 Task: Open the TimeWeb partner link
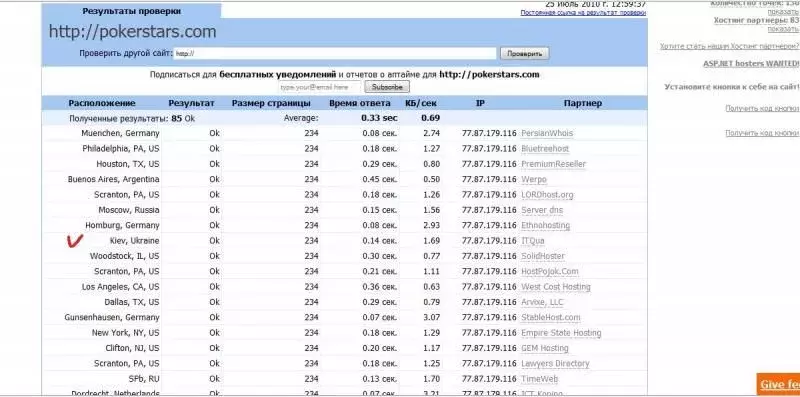coord(539,379)
